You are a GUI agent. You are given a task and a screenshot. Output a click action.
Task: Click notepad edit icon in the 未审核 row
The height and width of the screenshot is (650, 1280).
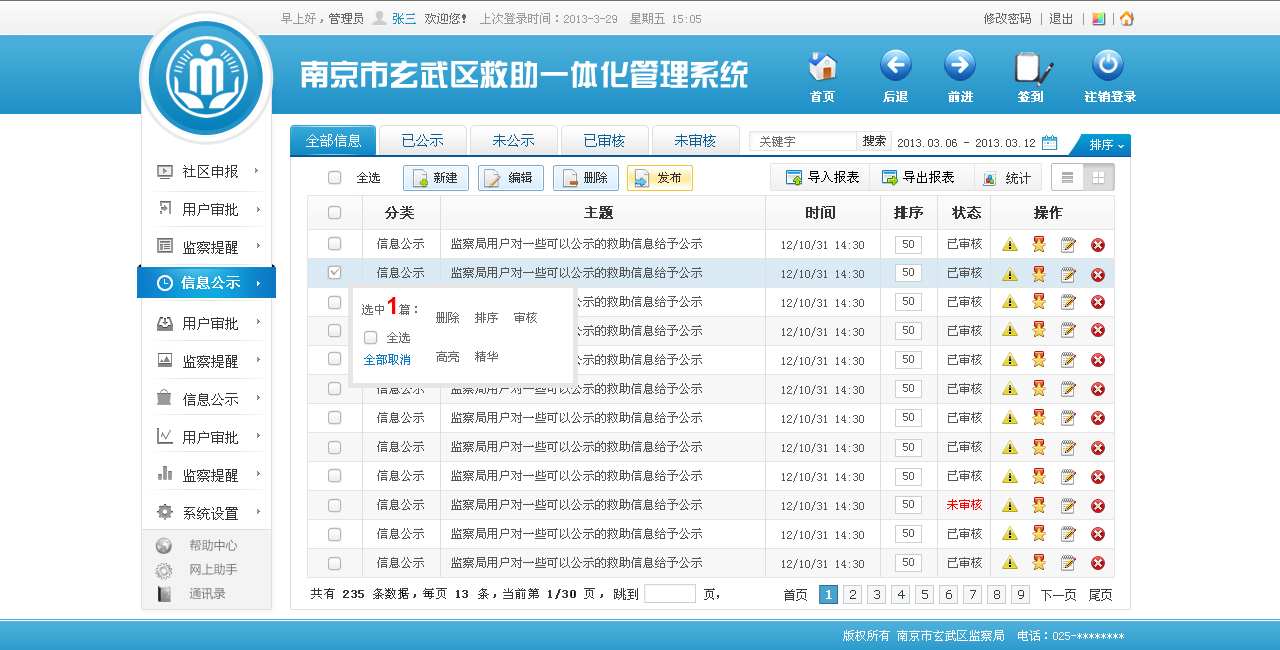pos(1068,506)
